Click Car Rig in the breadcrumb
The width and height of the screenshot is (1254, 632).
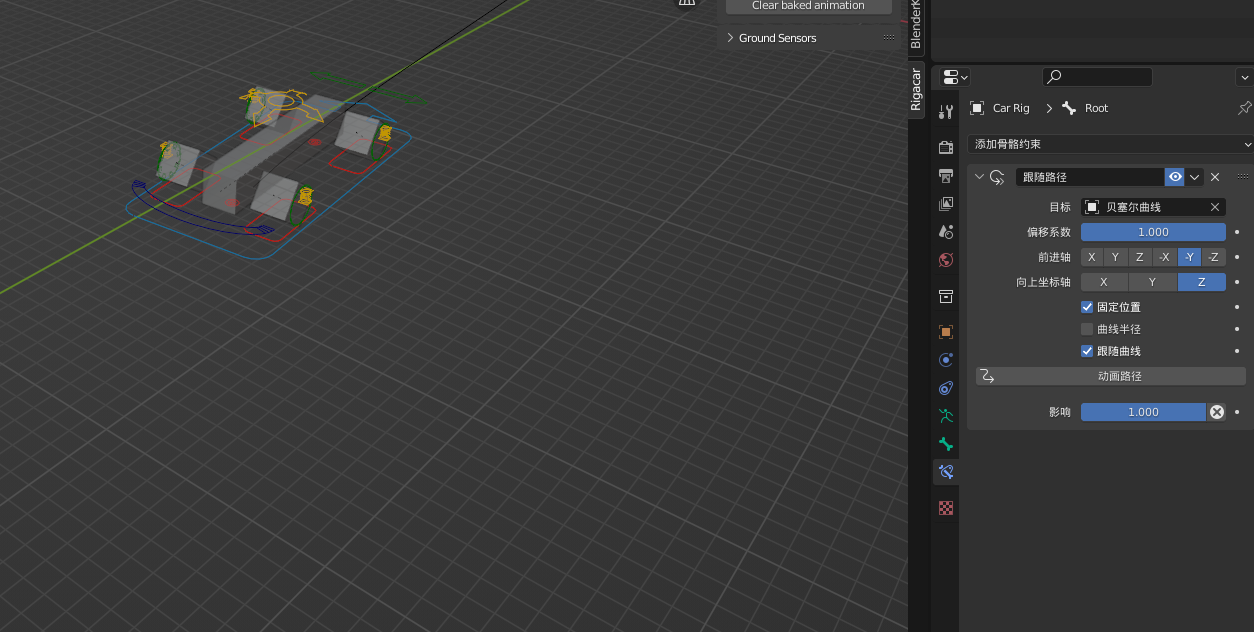click(1011, 108)
